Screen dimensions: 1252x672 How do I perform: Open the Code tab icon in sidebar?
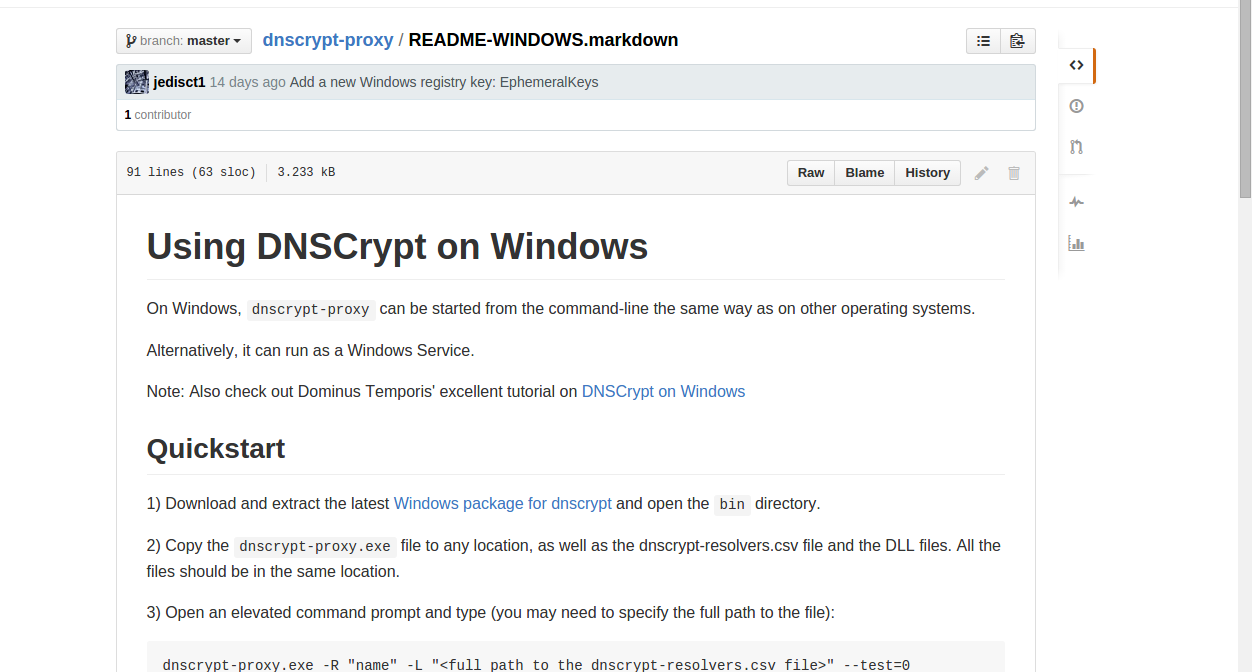coord(1076,65)
